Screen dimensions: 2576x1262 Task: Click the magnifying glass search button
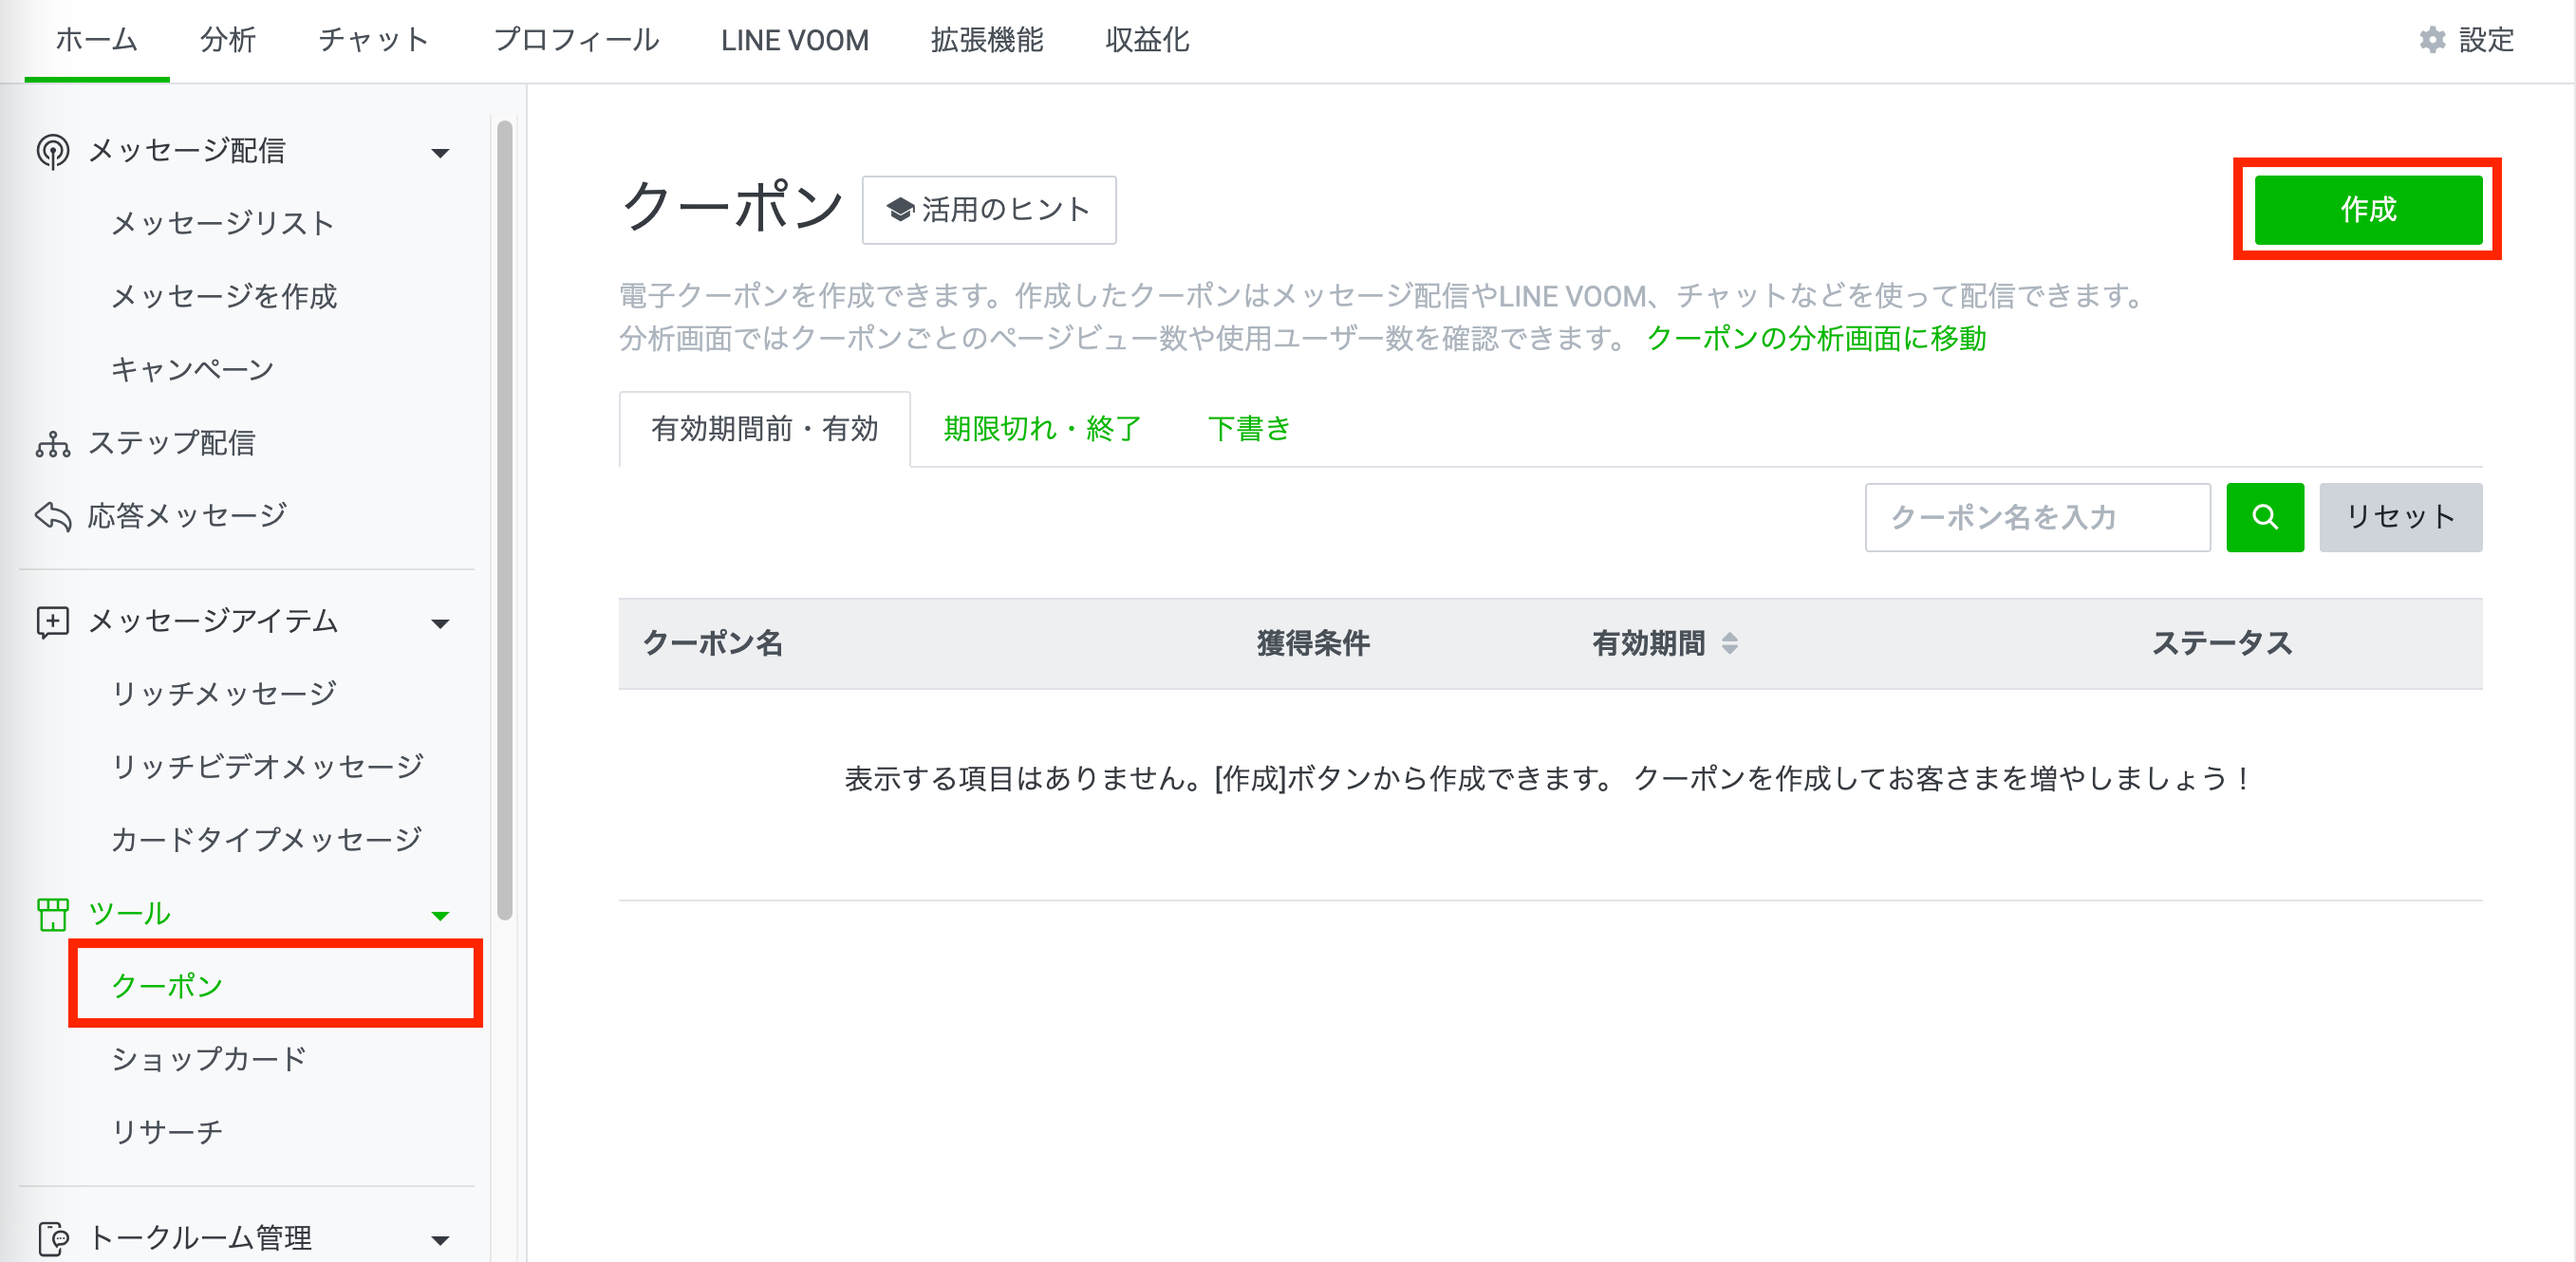click(x=2265, y=517)
